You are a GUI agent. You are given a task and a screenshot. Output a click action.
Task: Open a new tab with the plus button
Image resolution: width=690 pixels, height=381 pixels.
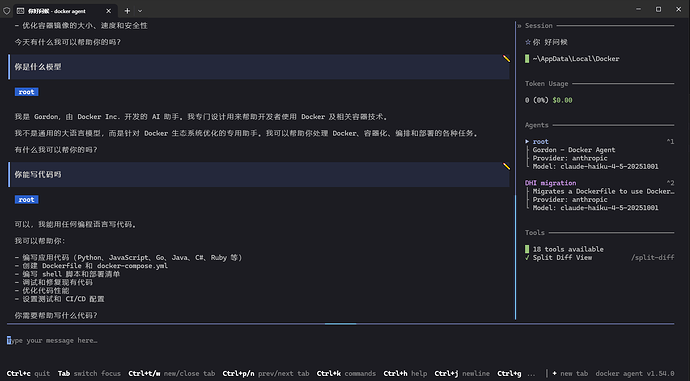point(127,11)
